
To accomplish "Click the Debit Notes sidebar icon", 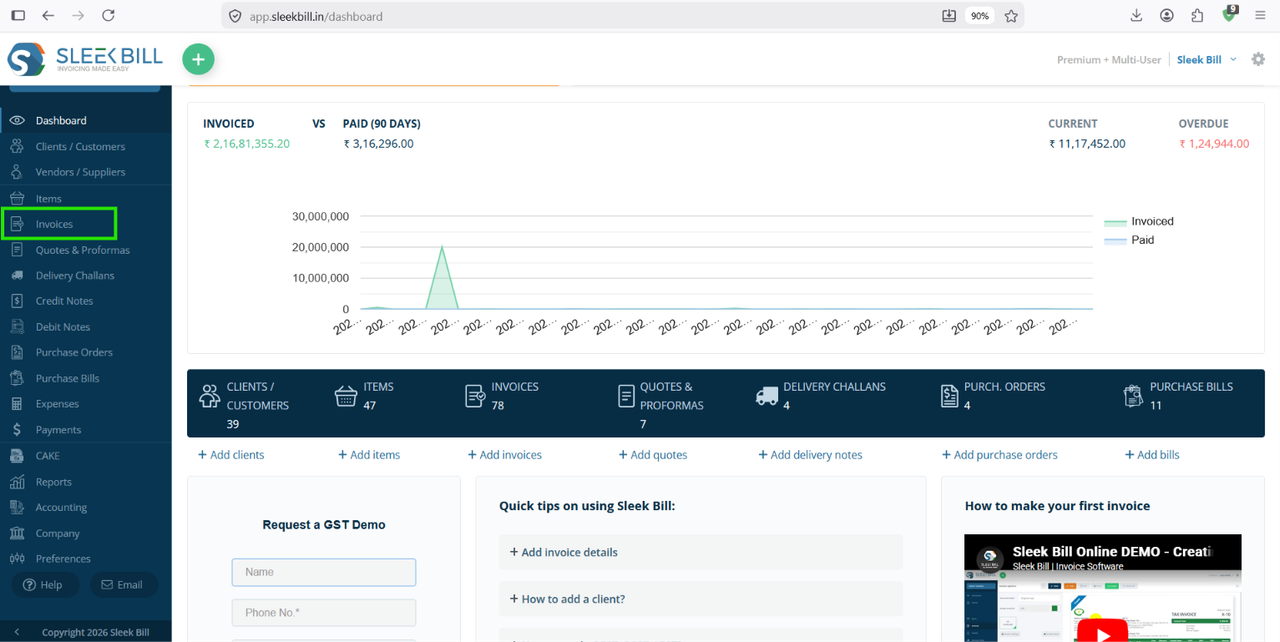I will [17, 327].
